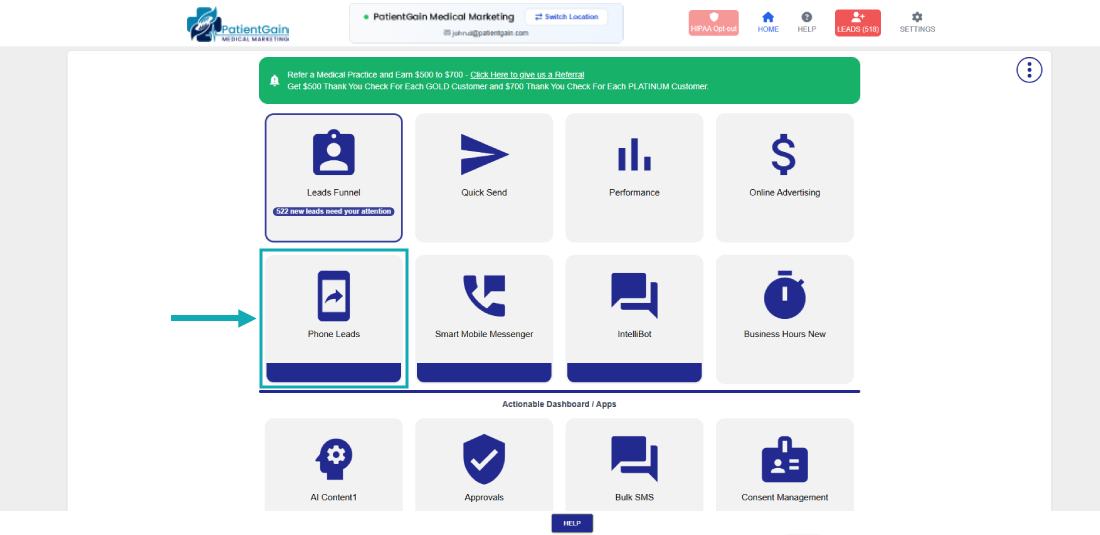Open the Online Advertising dollar tile
1100x535 pixels.
pyautogui.click(x=784, y=177)
